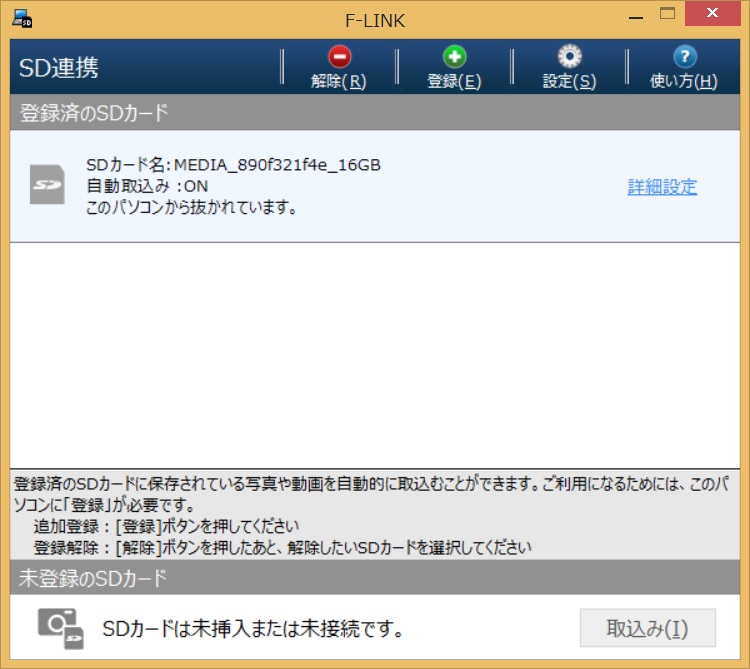Open settings with the 設定 gear icon
This screenshot has height=669, width=750.
point(569,58)
